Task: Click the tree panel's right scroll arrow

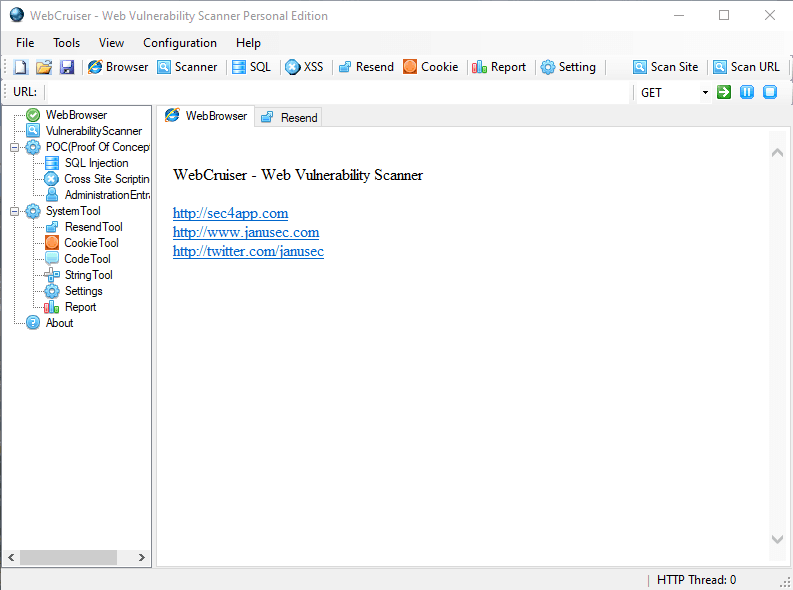Action: click(x=142, y=557)
